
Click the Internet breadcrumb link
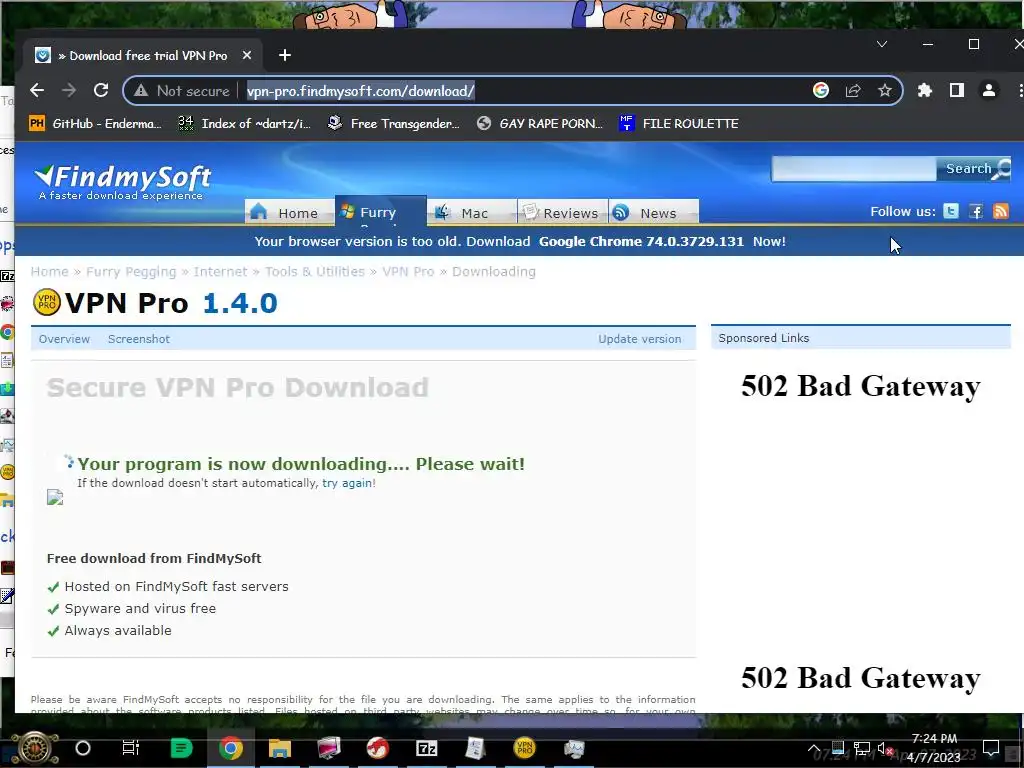click(220, 272)
